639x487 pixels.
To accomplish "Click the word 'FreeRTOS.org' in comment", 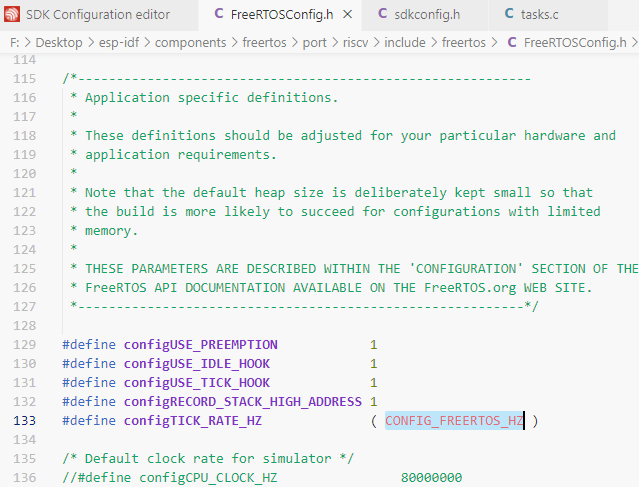I will pos(470,288).
